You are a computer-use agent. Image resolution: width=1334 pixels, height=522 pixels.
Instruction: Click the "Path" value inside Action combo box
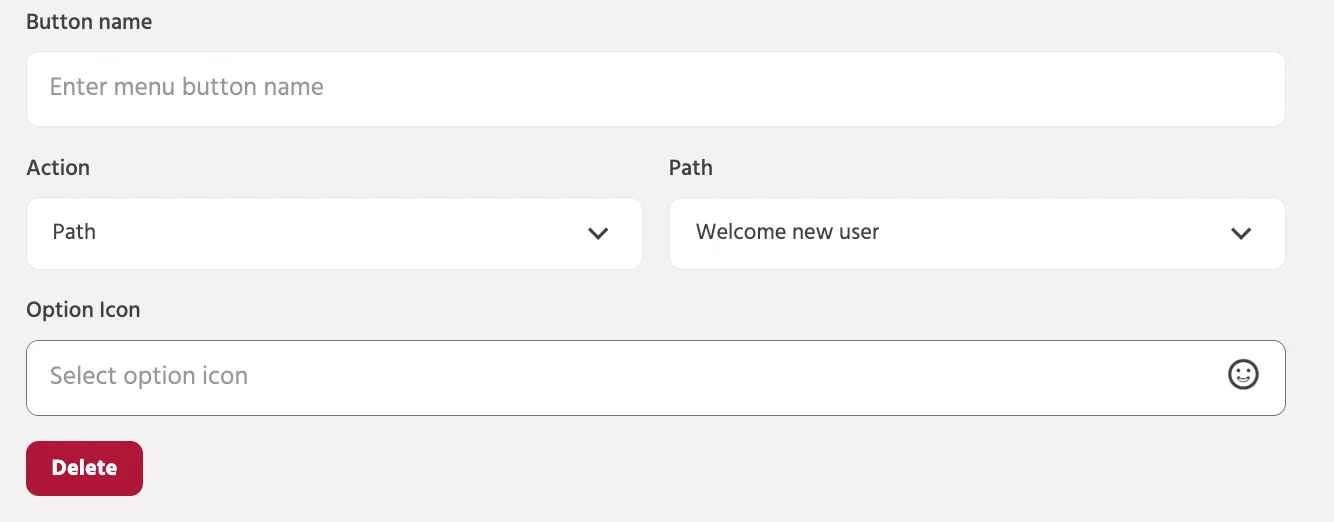(74, 232)
